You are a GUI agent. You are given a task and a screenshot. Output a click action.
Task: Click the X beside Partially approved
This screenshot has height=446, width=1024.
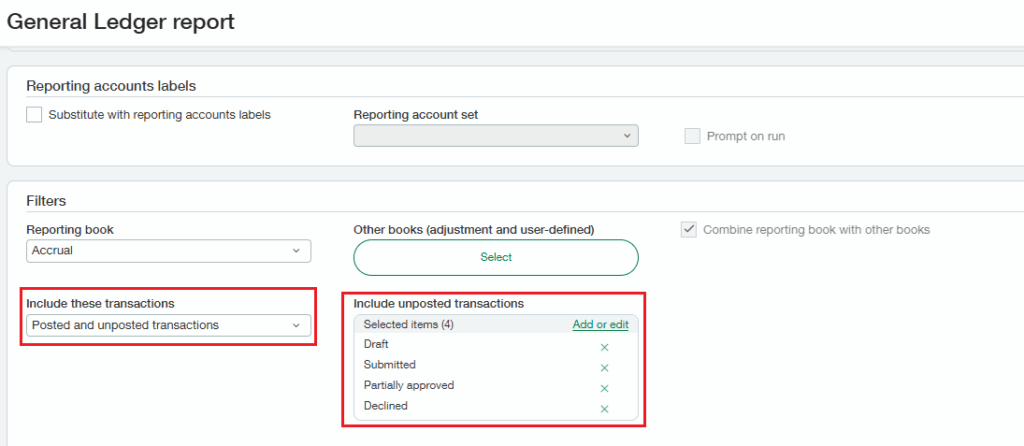604,388
